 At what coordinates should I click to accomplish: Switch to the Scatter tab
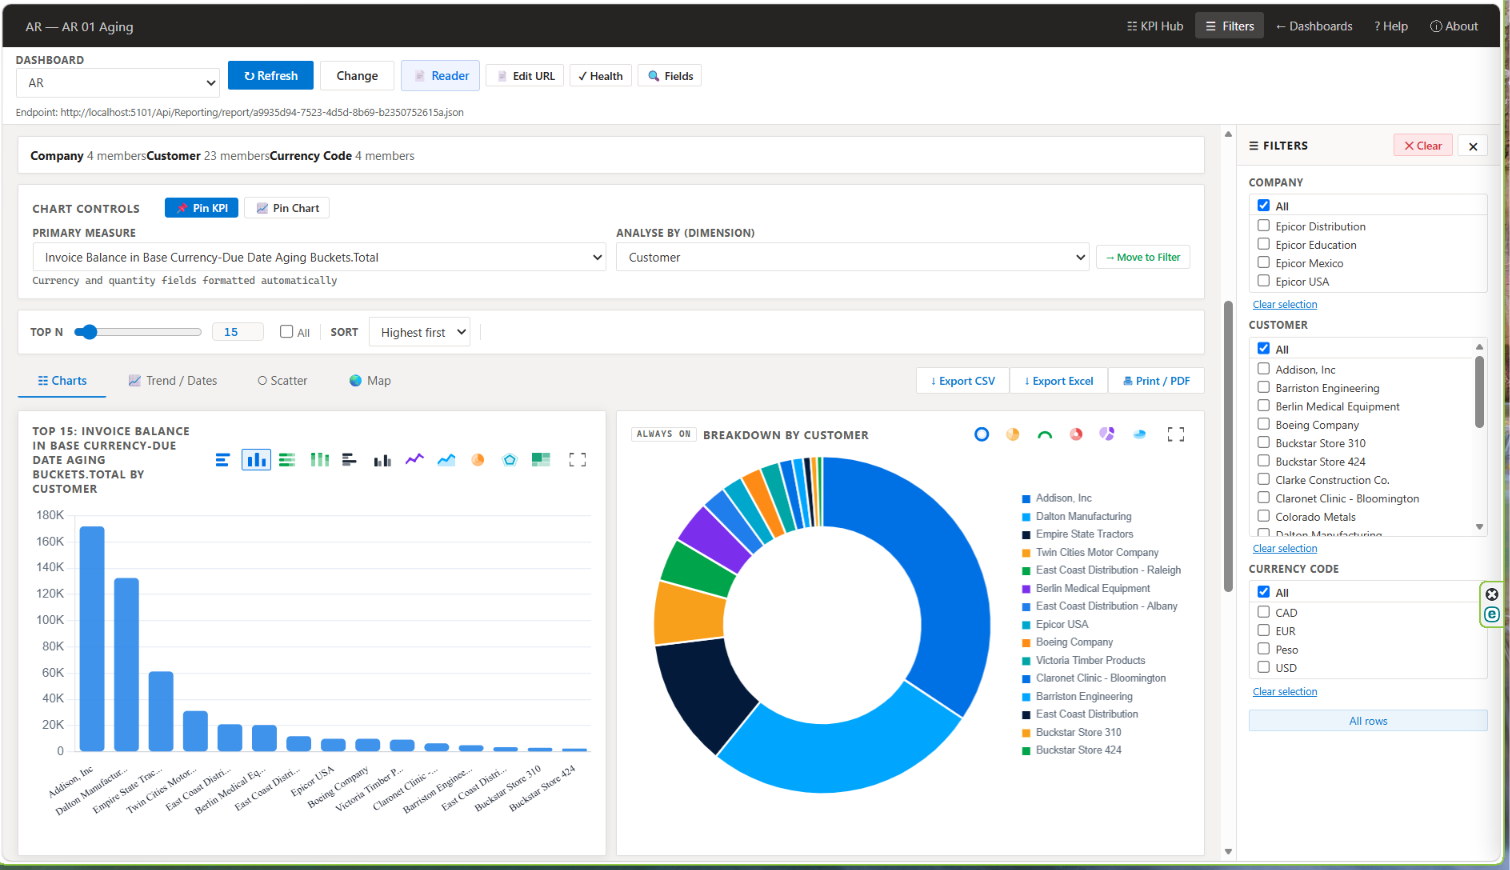pos(282,381)
